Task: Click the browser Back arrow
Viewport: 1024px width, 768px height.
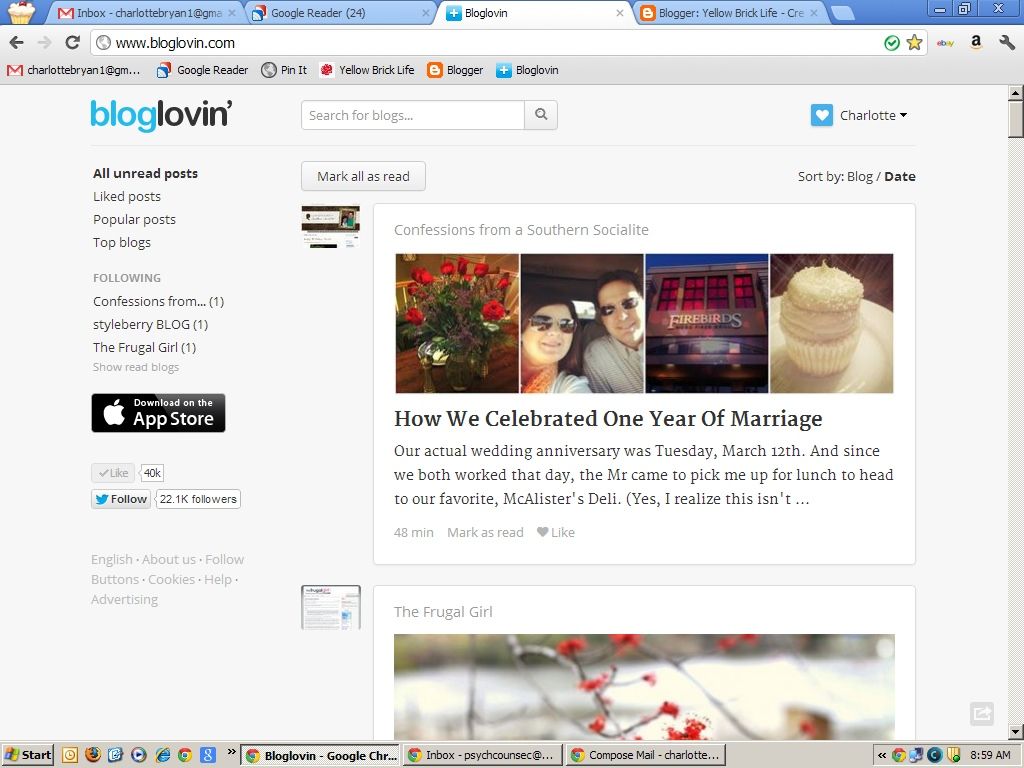Action: (x=16, y=43)
